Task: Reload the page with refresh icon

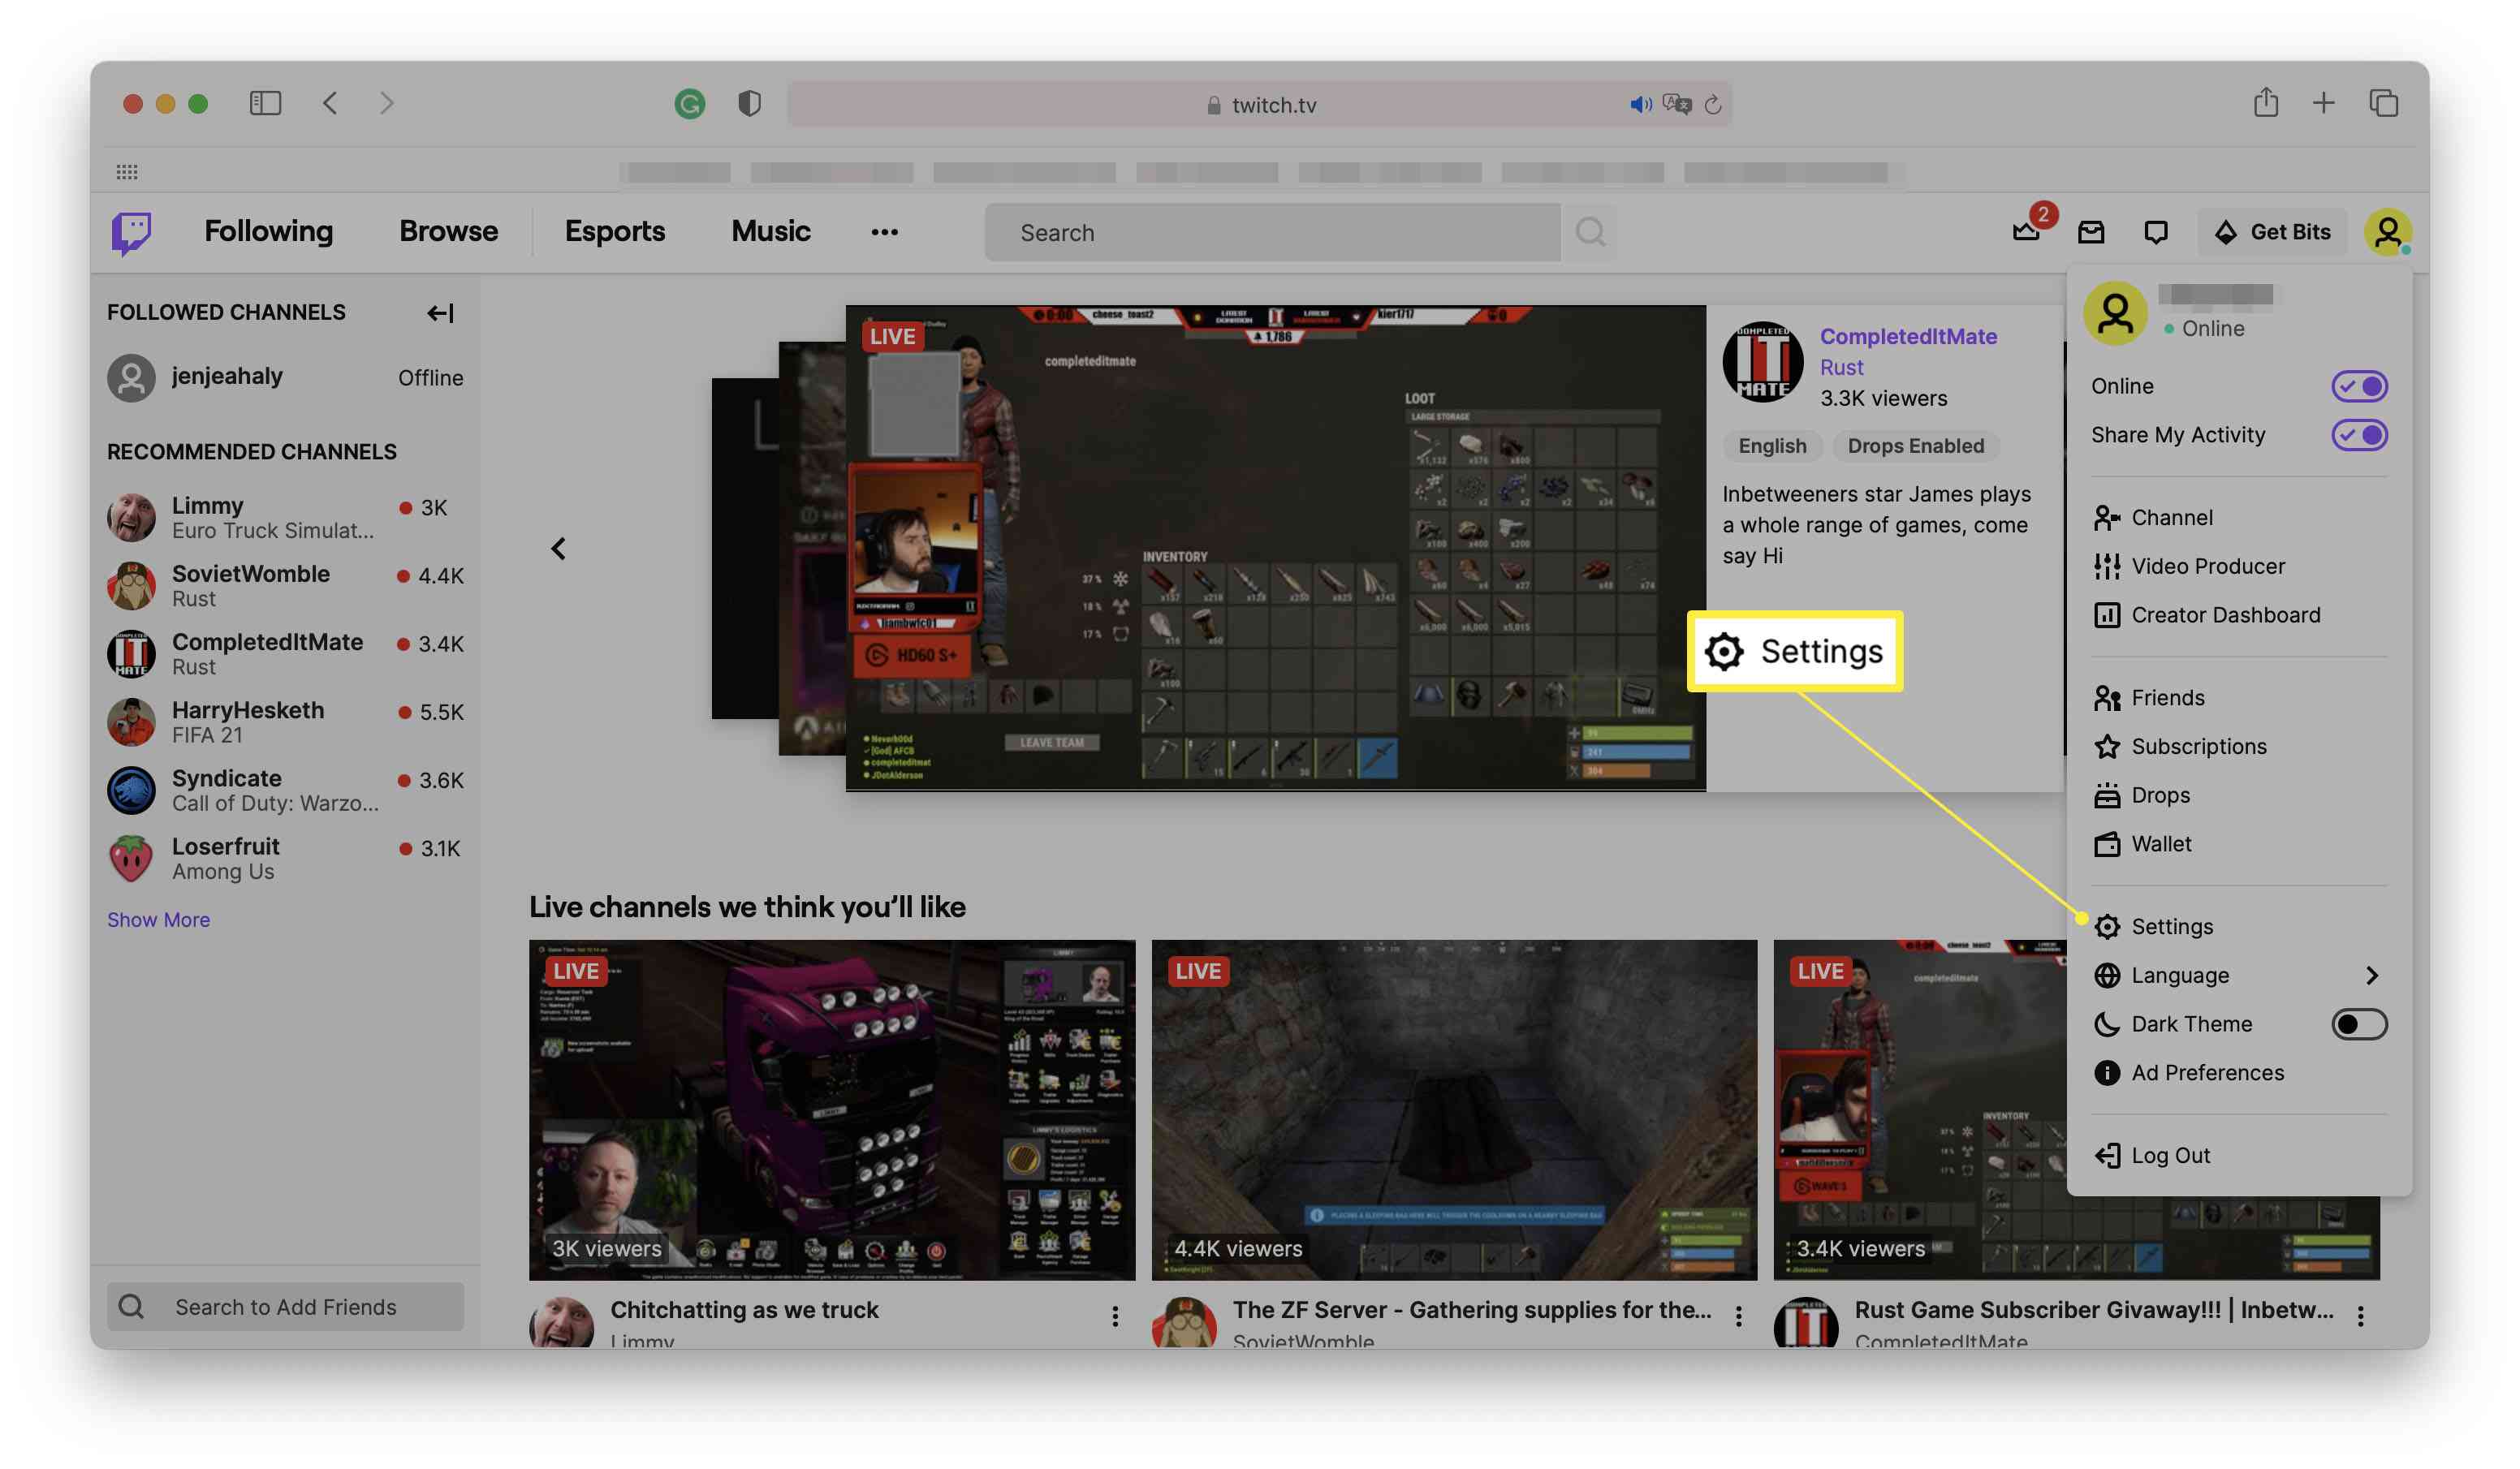Action: [x=1713, y=104]
